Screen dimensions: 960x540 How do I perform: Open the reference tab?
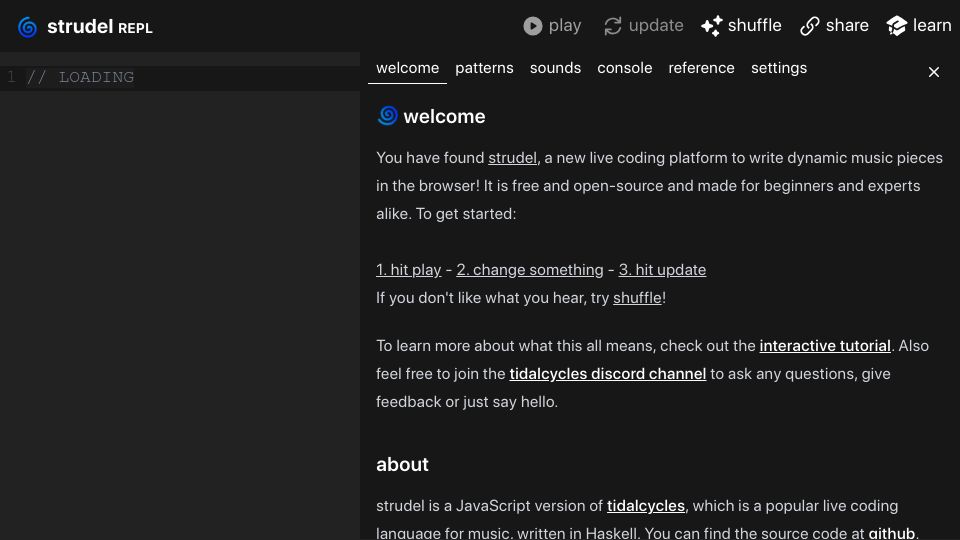pos(701,68)
